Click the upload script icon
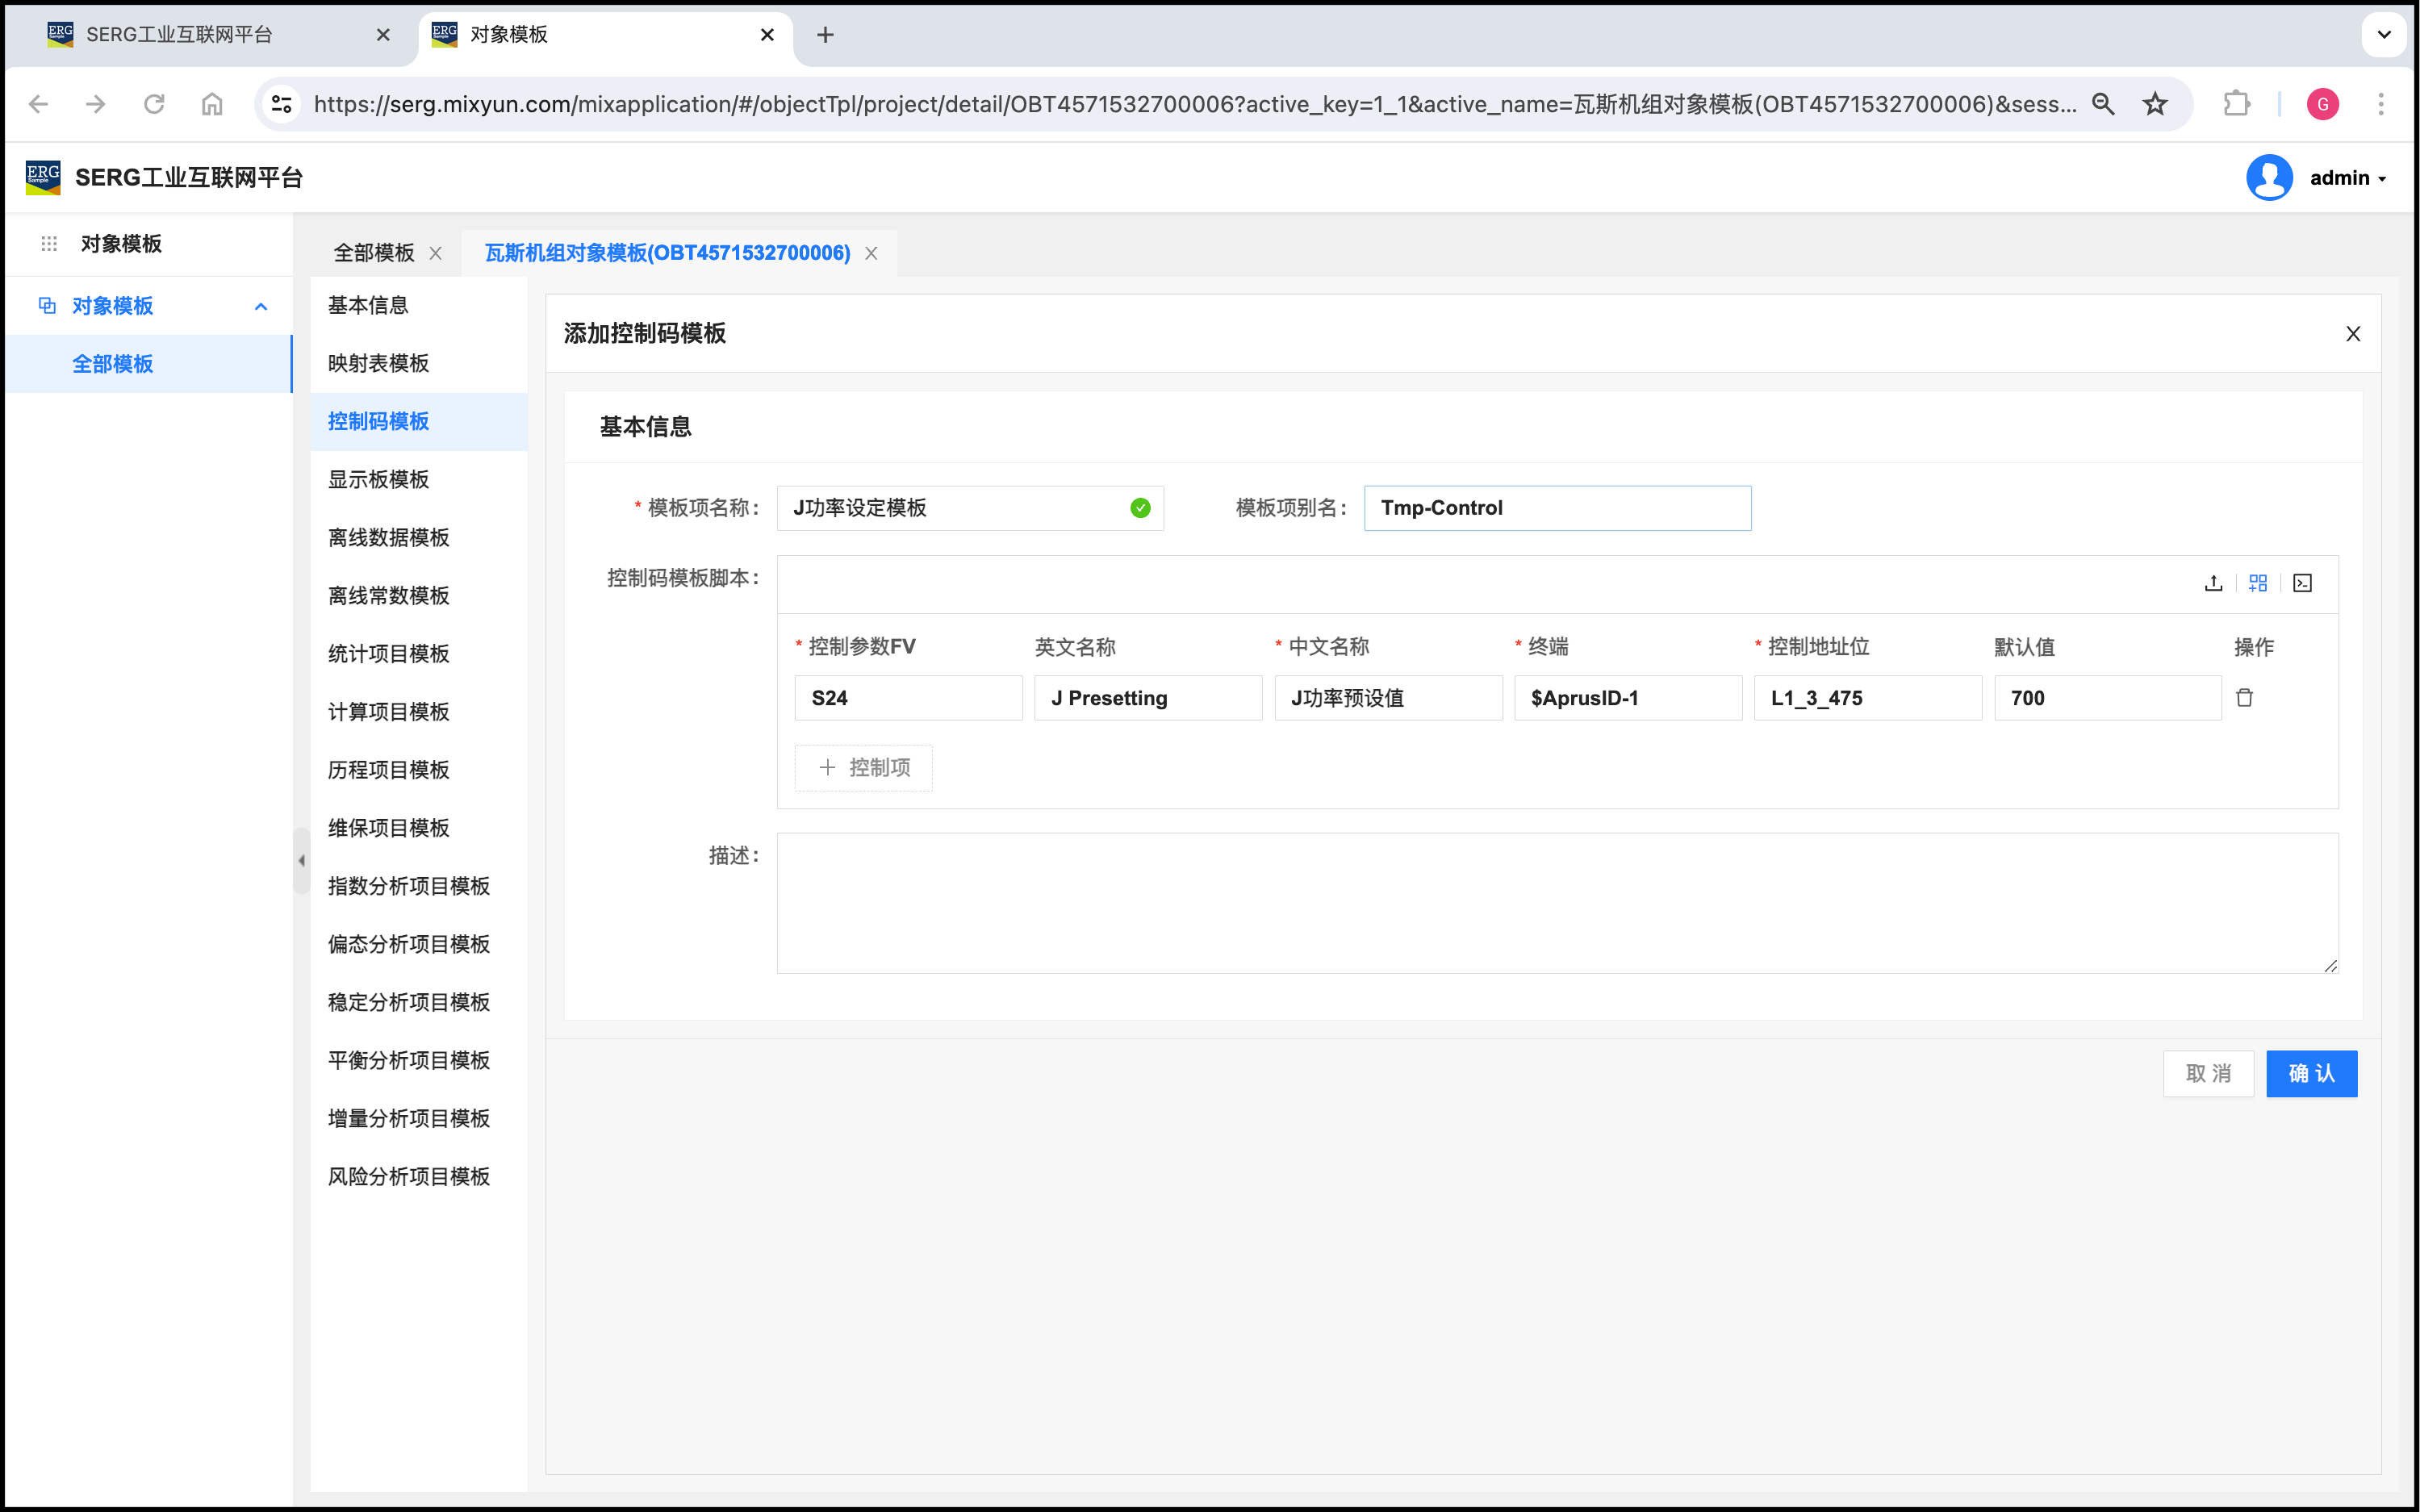The image size is (2420, 1512). pos(2213,583)
